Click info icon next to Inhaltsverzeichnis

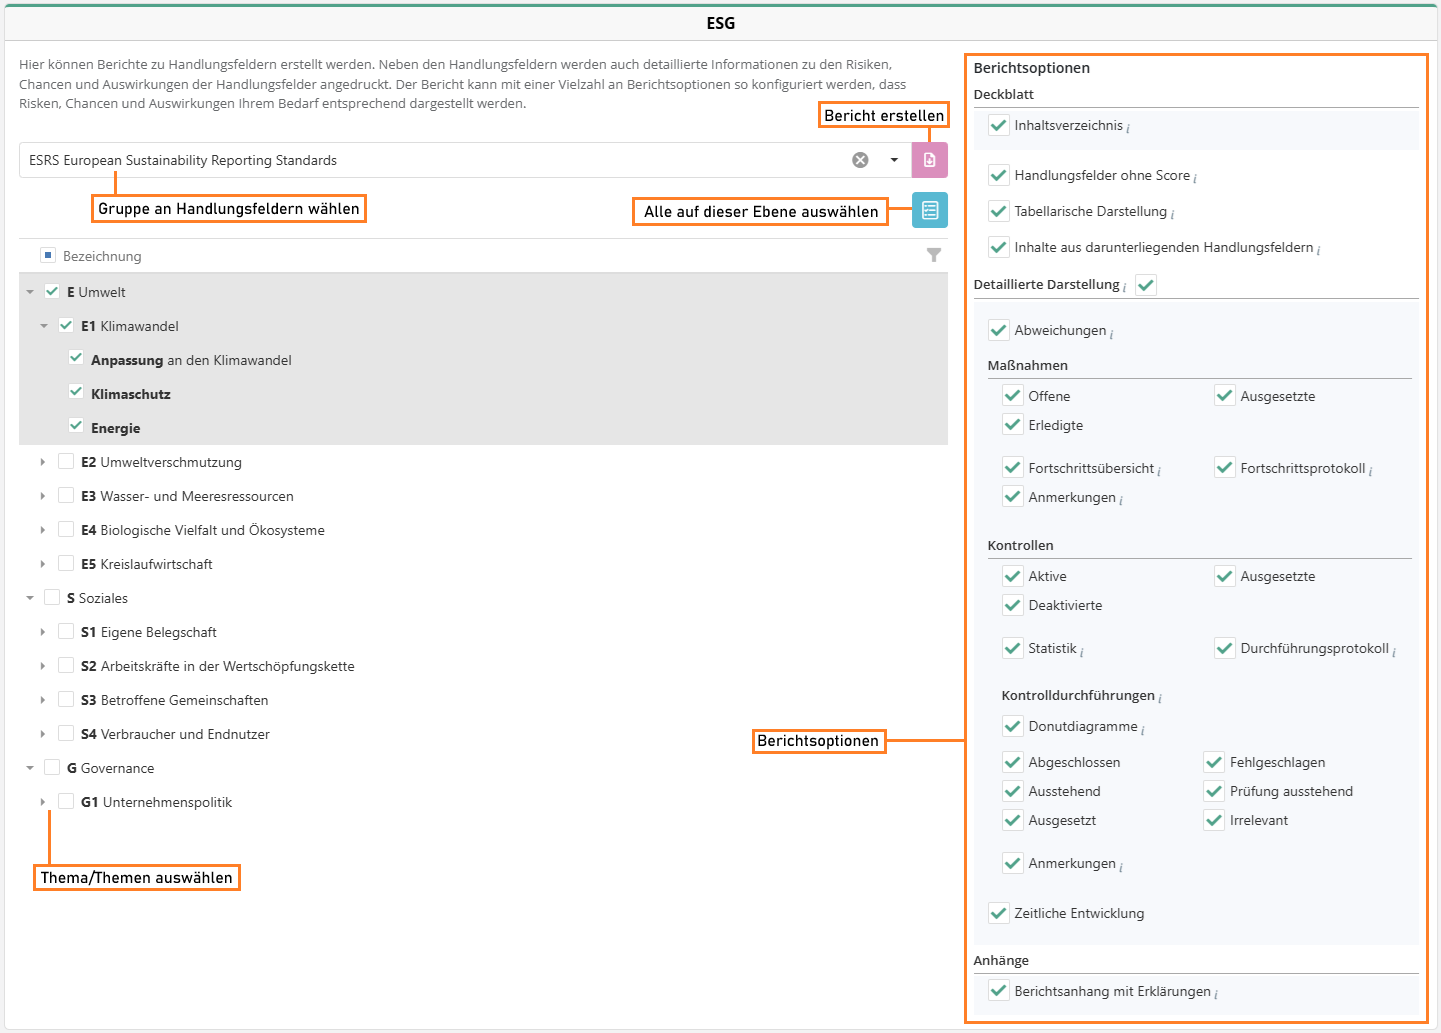click(1128, 128)
